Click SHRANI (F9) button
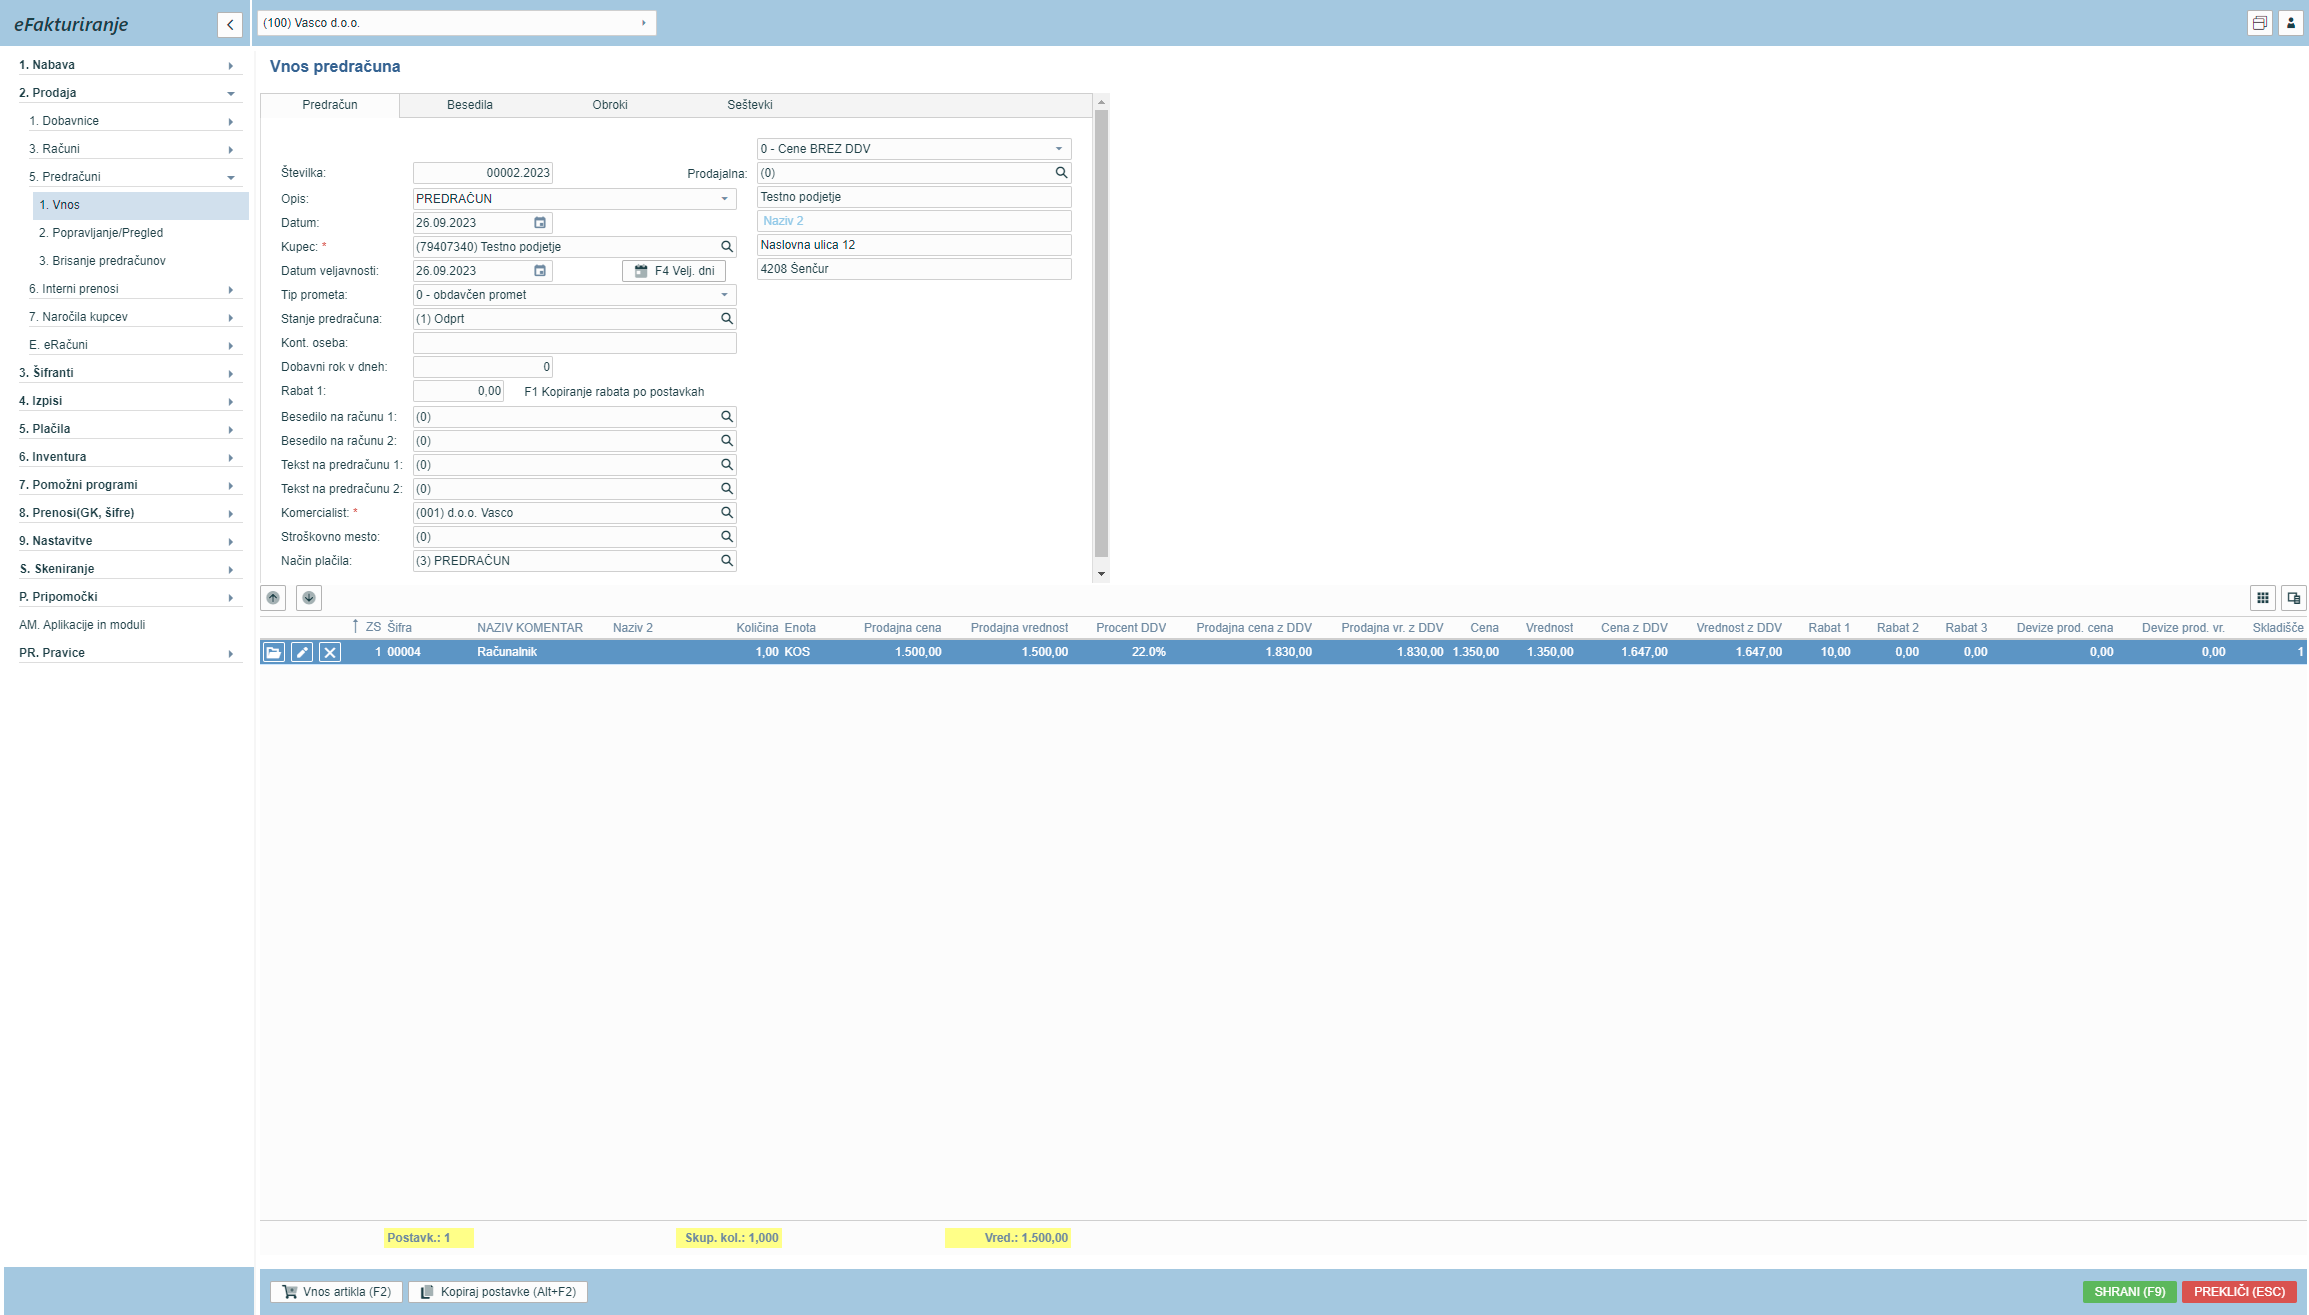 2130,1292
